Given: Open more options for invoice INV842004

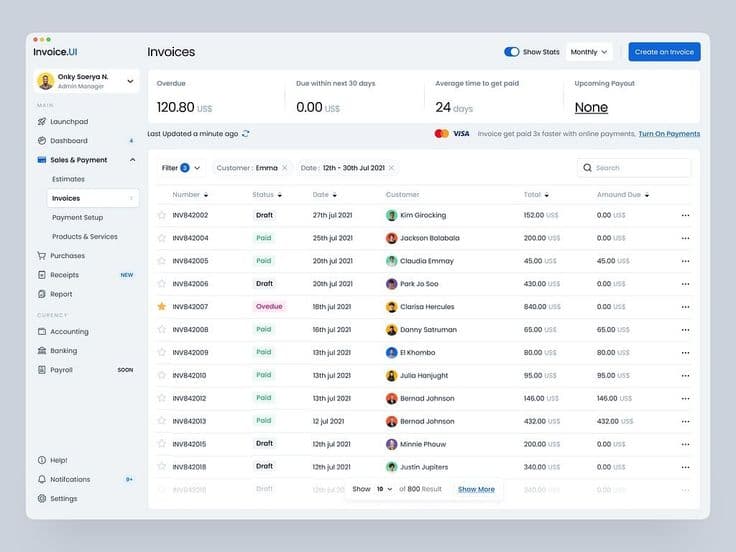Looking at the screenshot, I should 685,238.
